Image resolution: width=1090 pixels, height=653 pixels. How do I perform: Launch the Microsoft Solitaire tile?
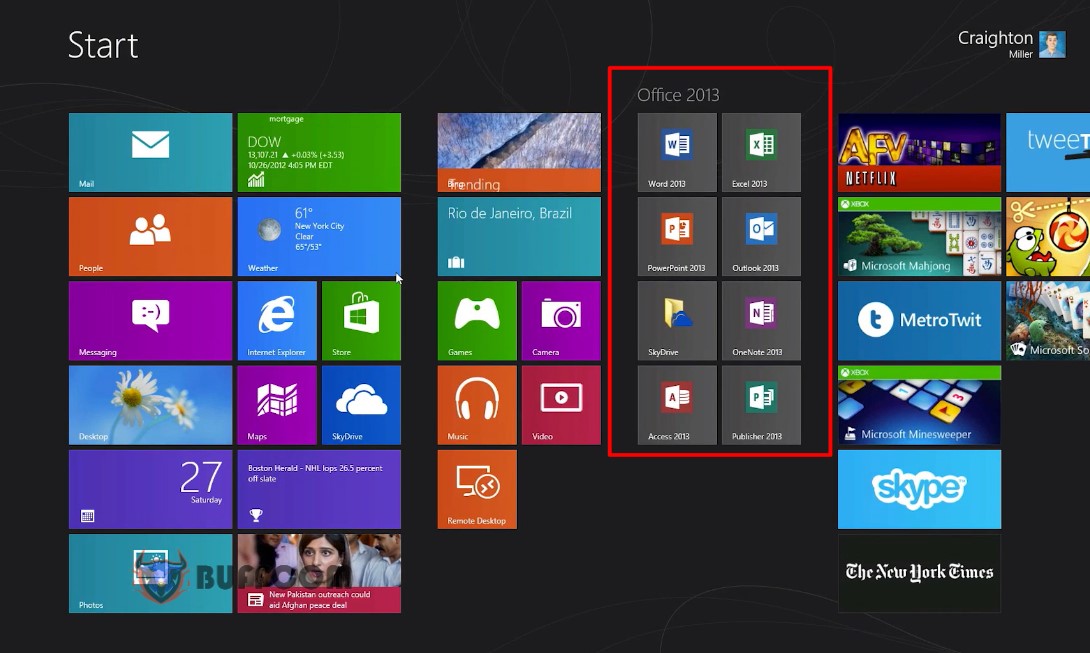[x=1048, y=321]
